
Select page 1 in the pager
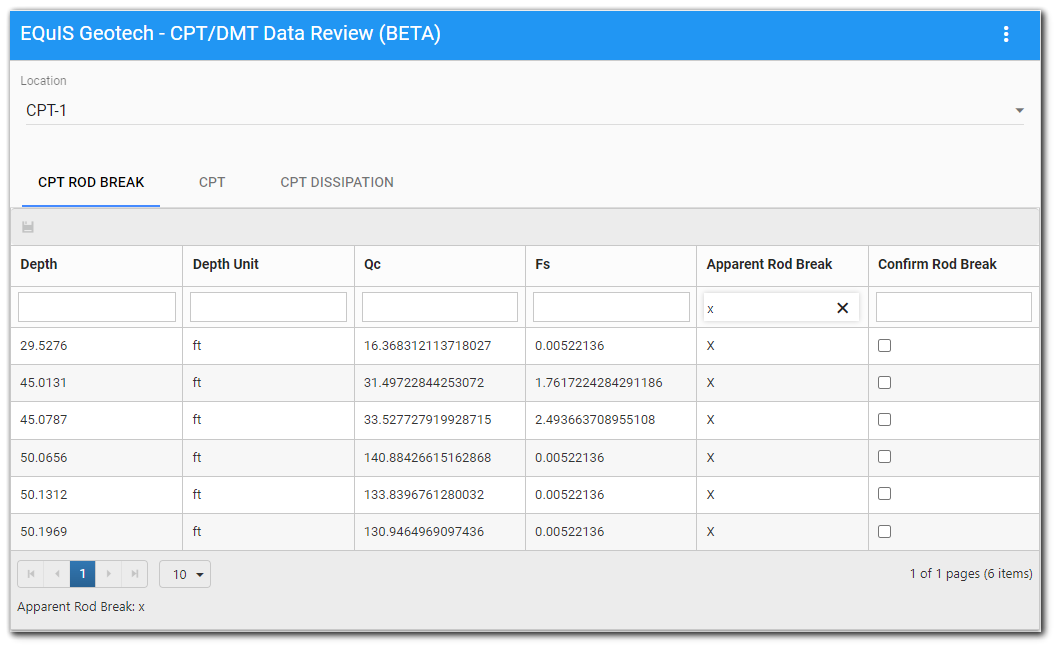click(x=82, y=573)
